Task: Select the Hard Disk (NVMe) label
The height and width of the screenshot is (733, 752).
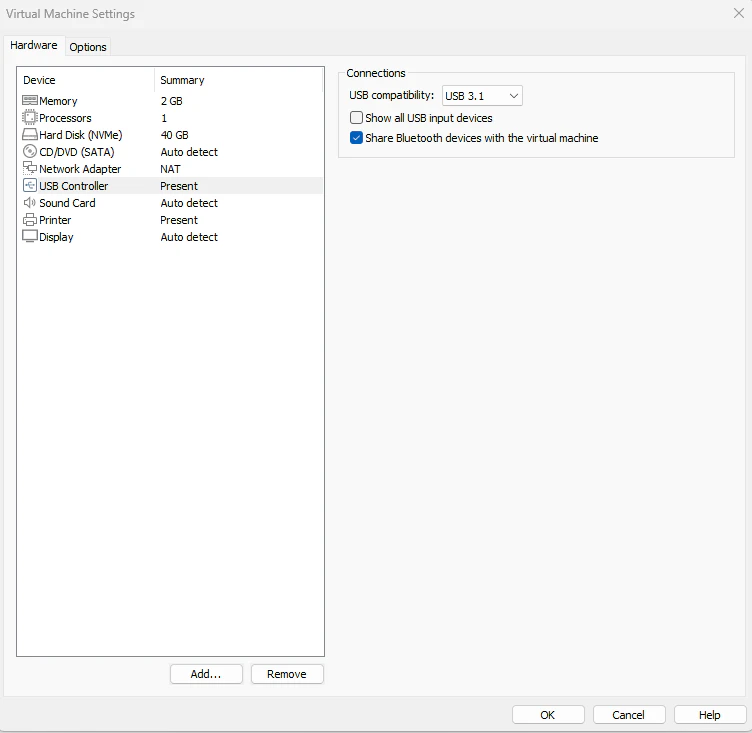Action: pos(81,135)
